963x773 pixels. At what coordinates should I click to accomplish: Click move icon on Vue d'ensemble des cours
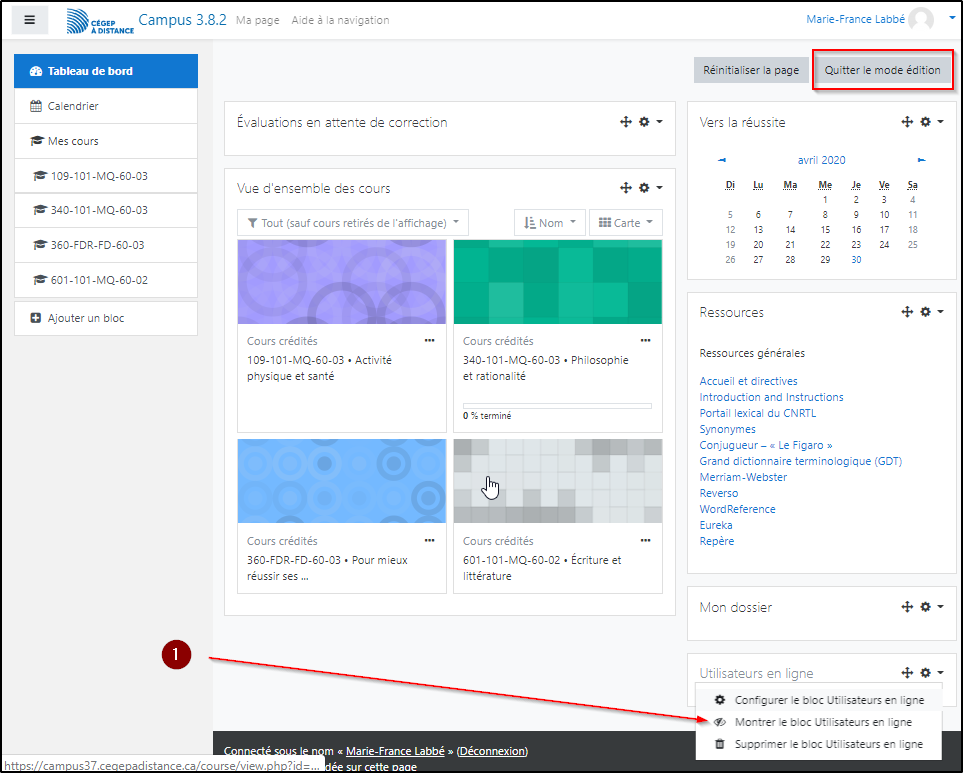(626, 188)
